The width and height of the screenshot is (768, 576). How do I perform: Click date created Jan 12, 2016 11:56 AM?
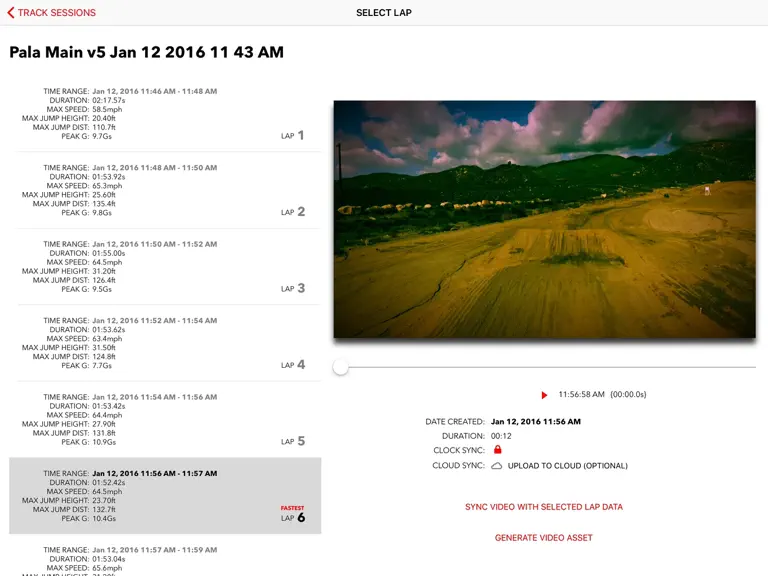point(536,422)
